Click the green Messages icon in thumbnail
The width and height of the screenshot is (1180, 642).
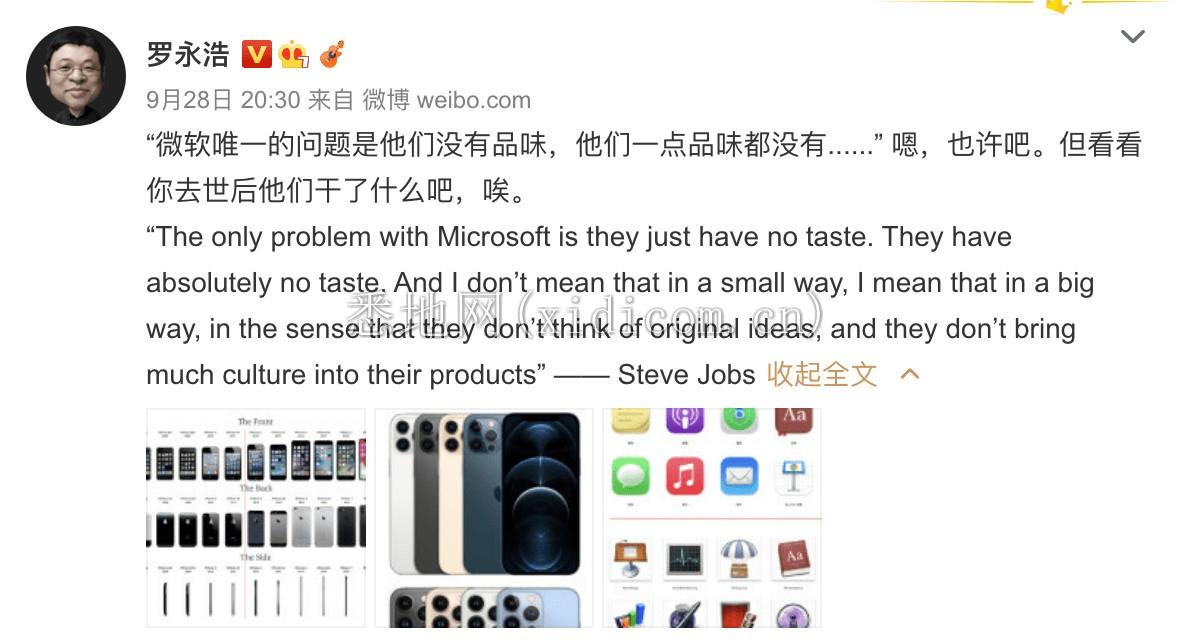[x=631, y=476]
